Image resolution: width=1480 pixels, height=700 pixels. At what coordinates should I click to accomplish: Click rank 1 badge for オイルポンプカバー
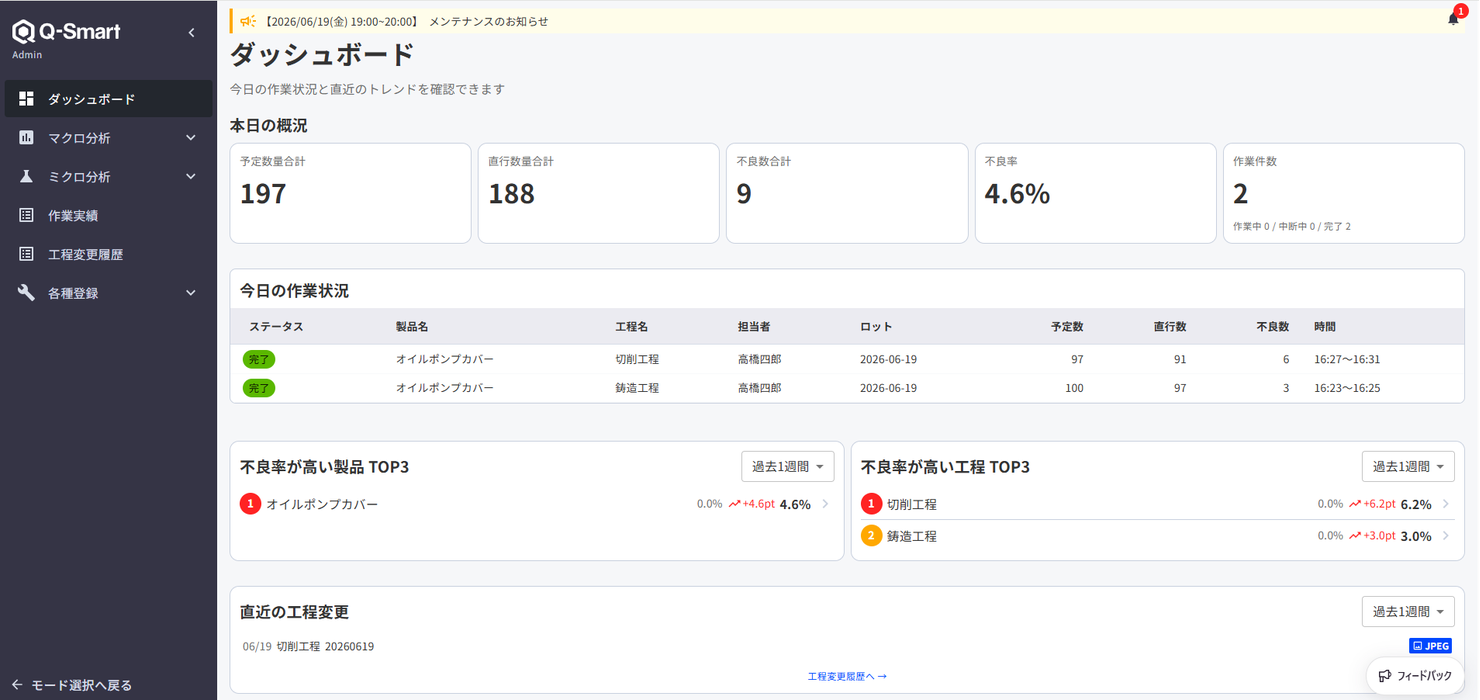(x=250, y=504)
